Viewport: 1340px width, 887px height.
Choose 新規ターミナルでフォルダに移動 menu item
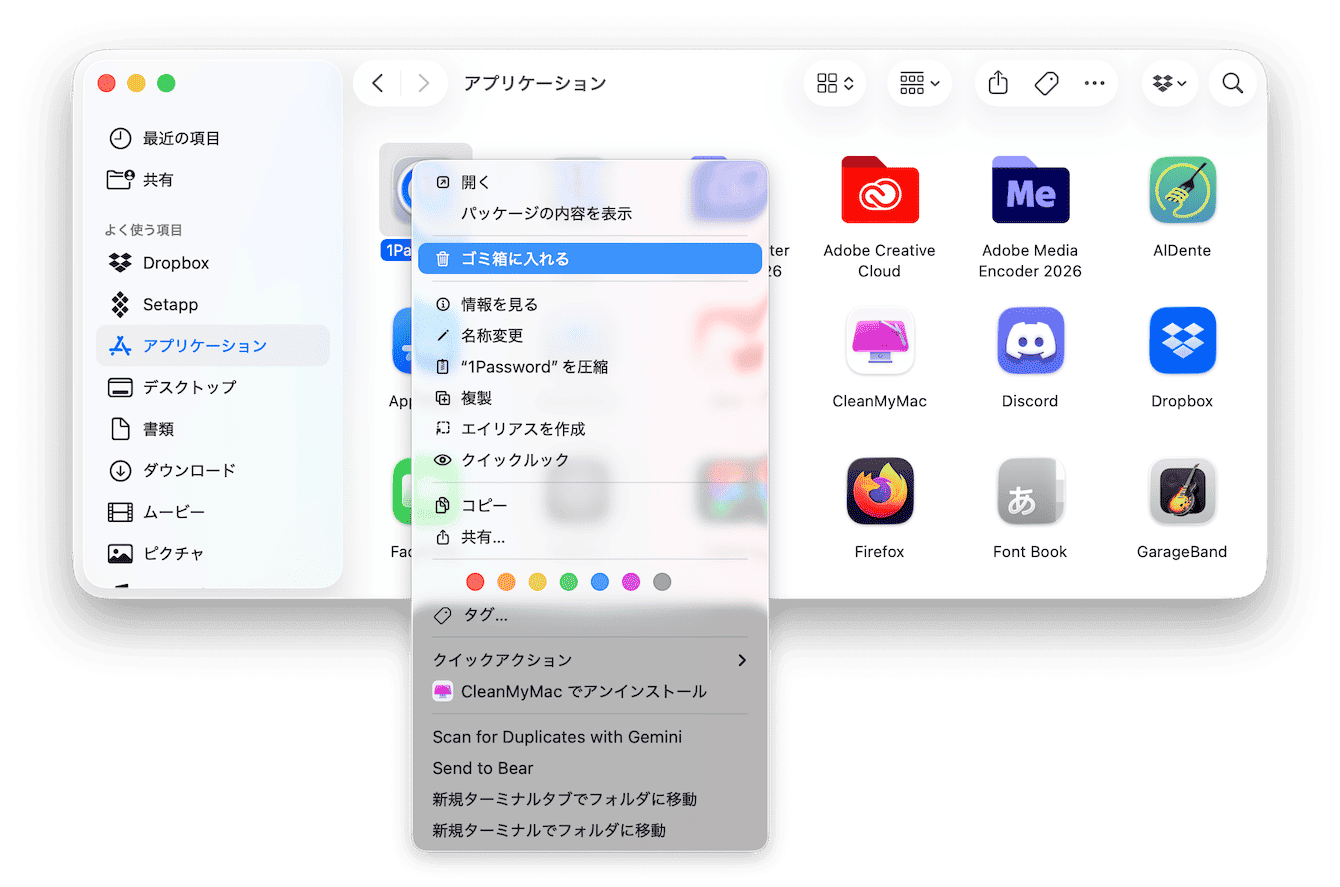point(590,830)
